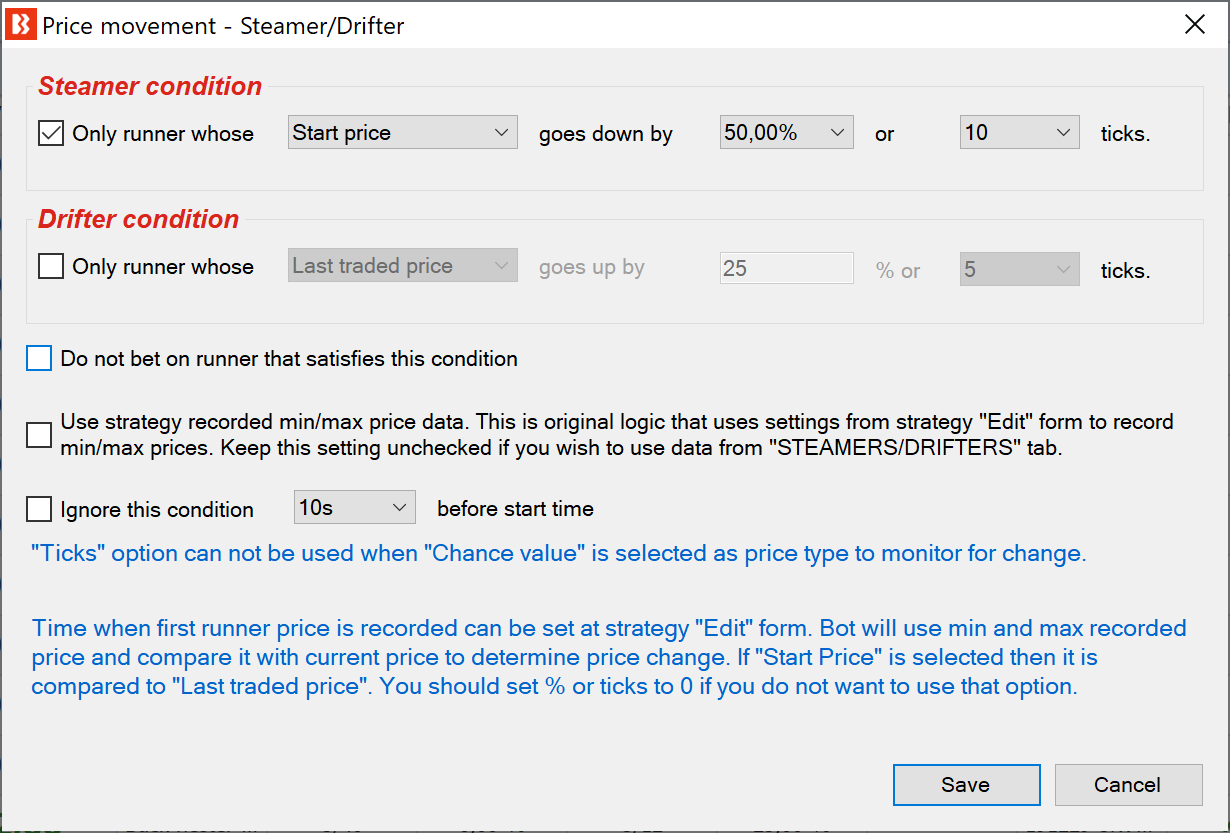The height and width of the screenshot is (833, 1230).
Task: Click 'before start time' label
Action: (x=515, y=509)
